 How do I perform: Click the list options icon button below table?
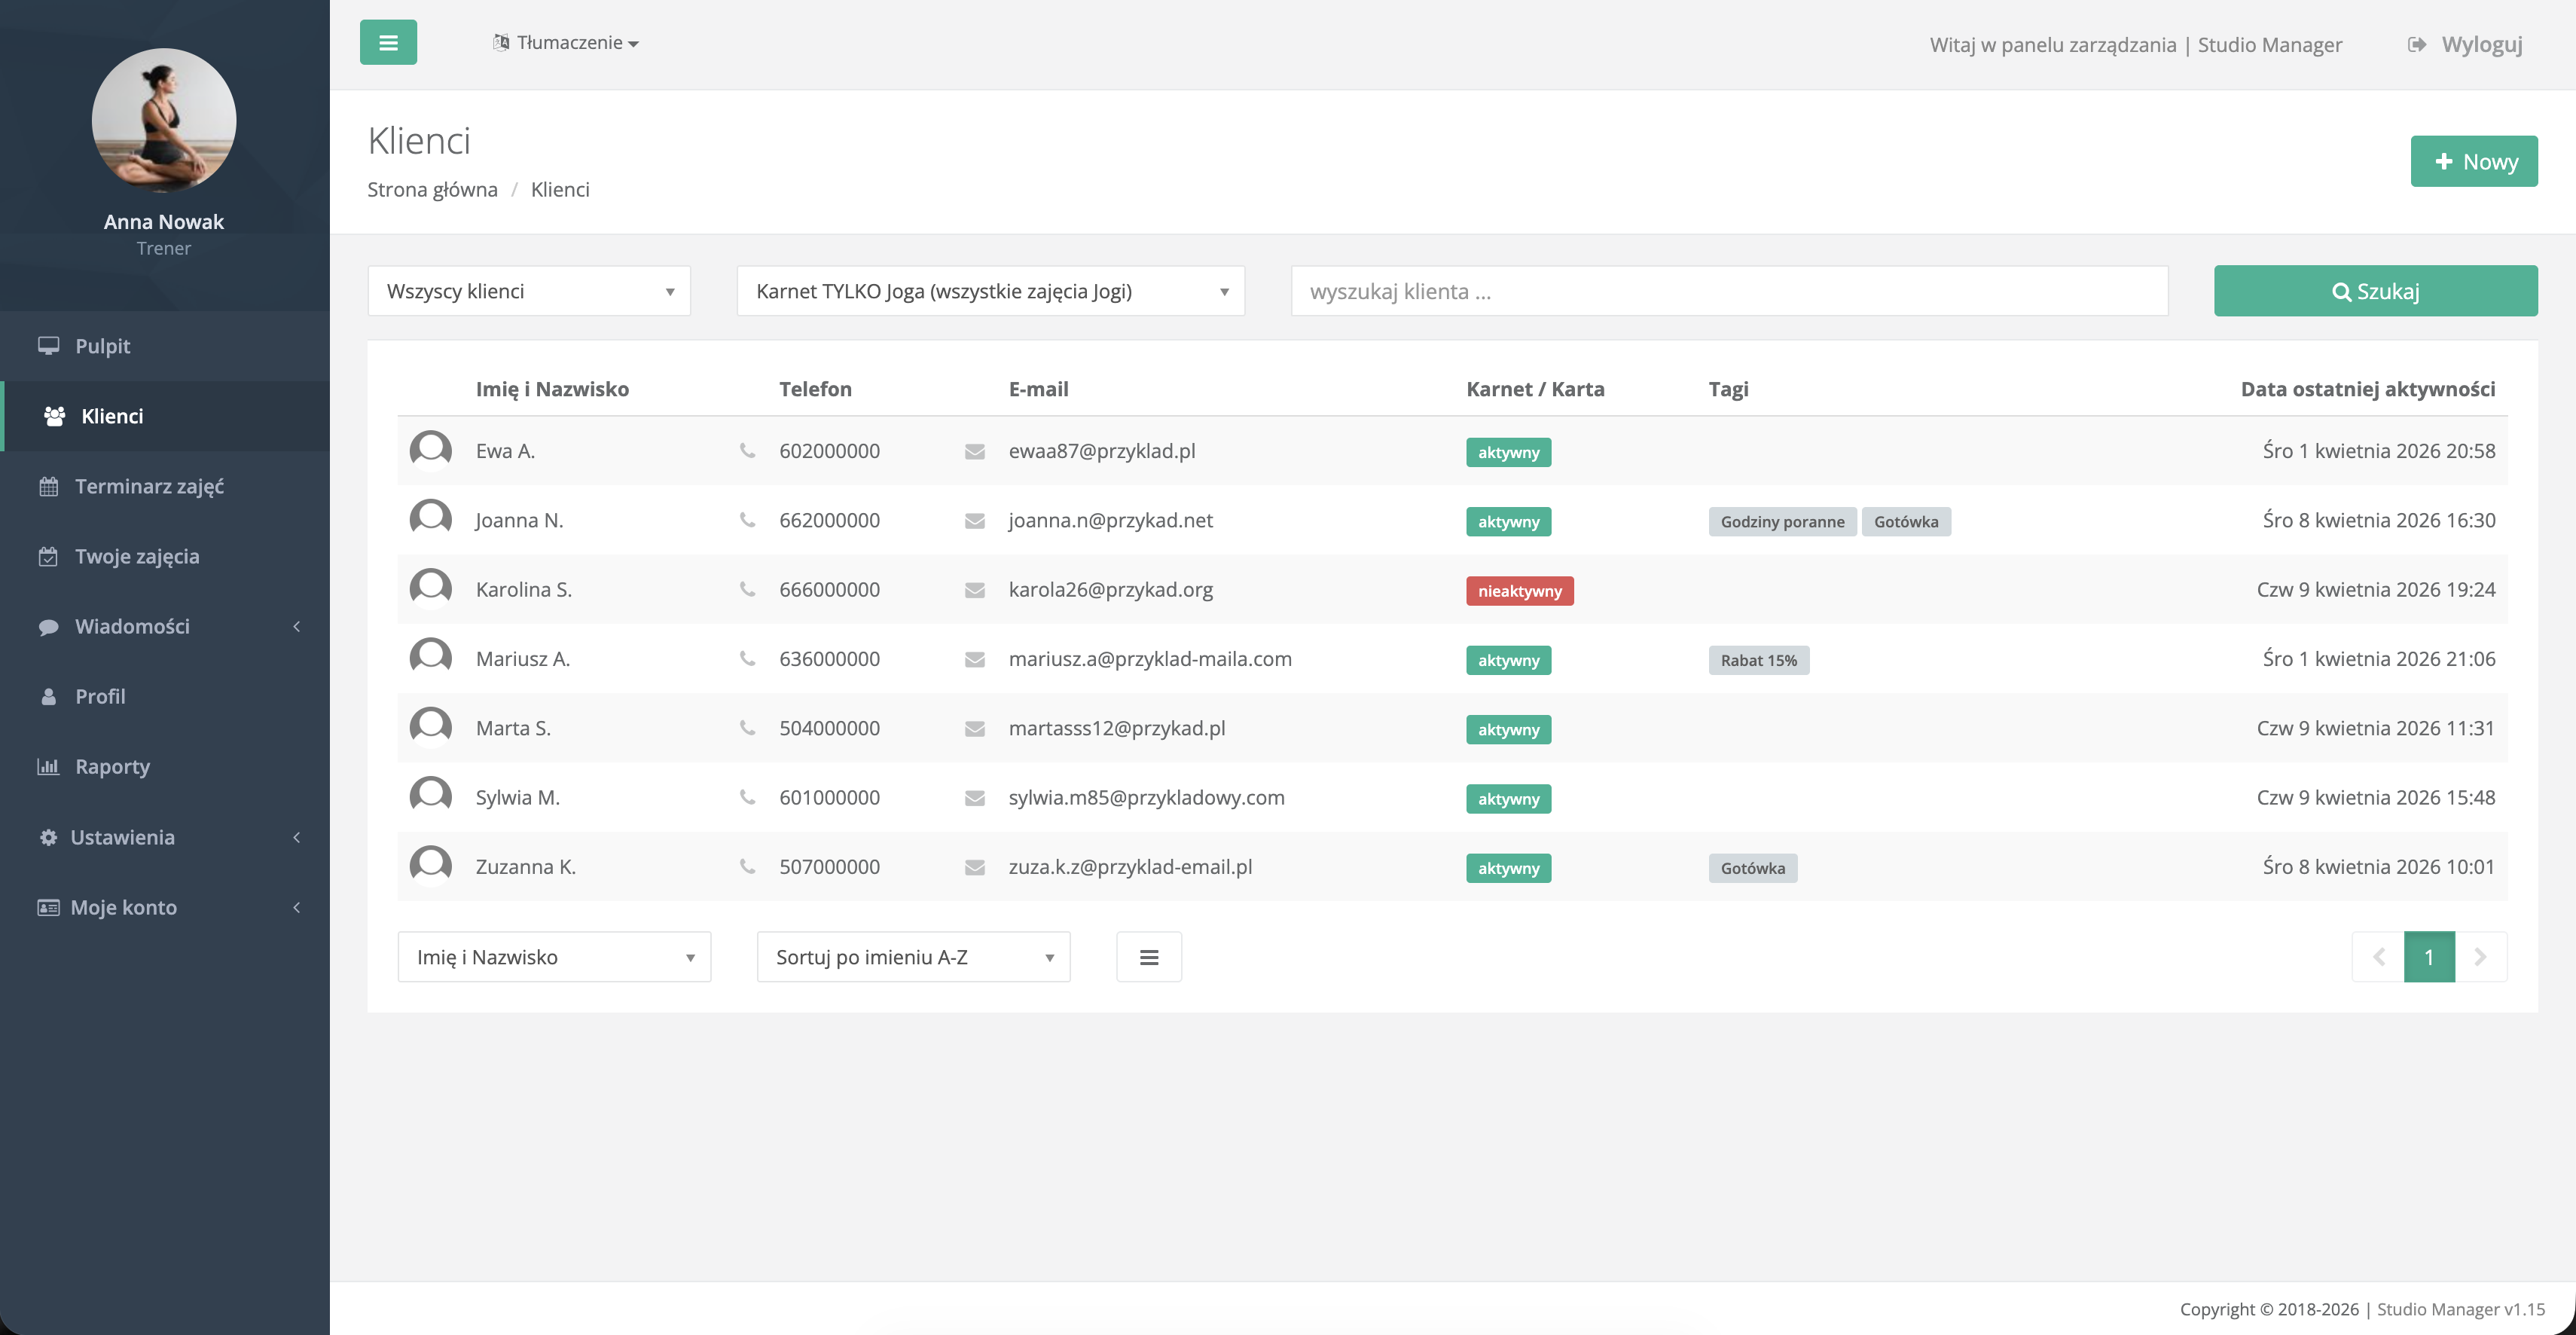(x=1148, y=957)
